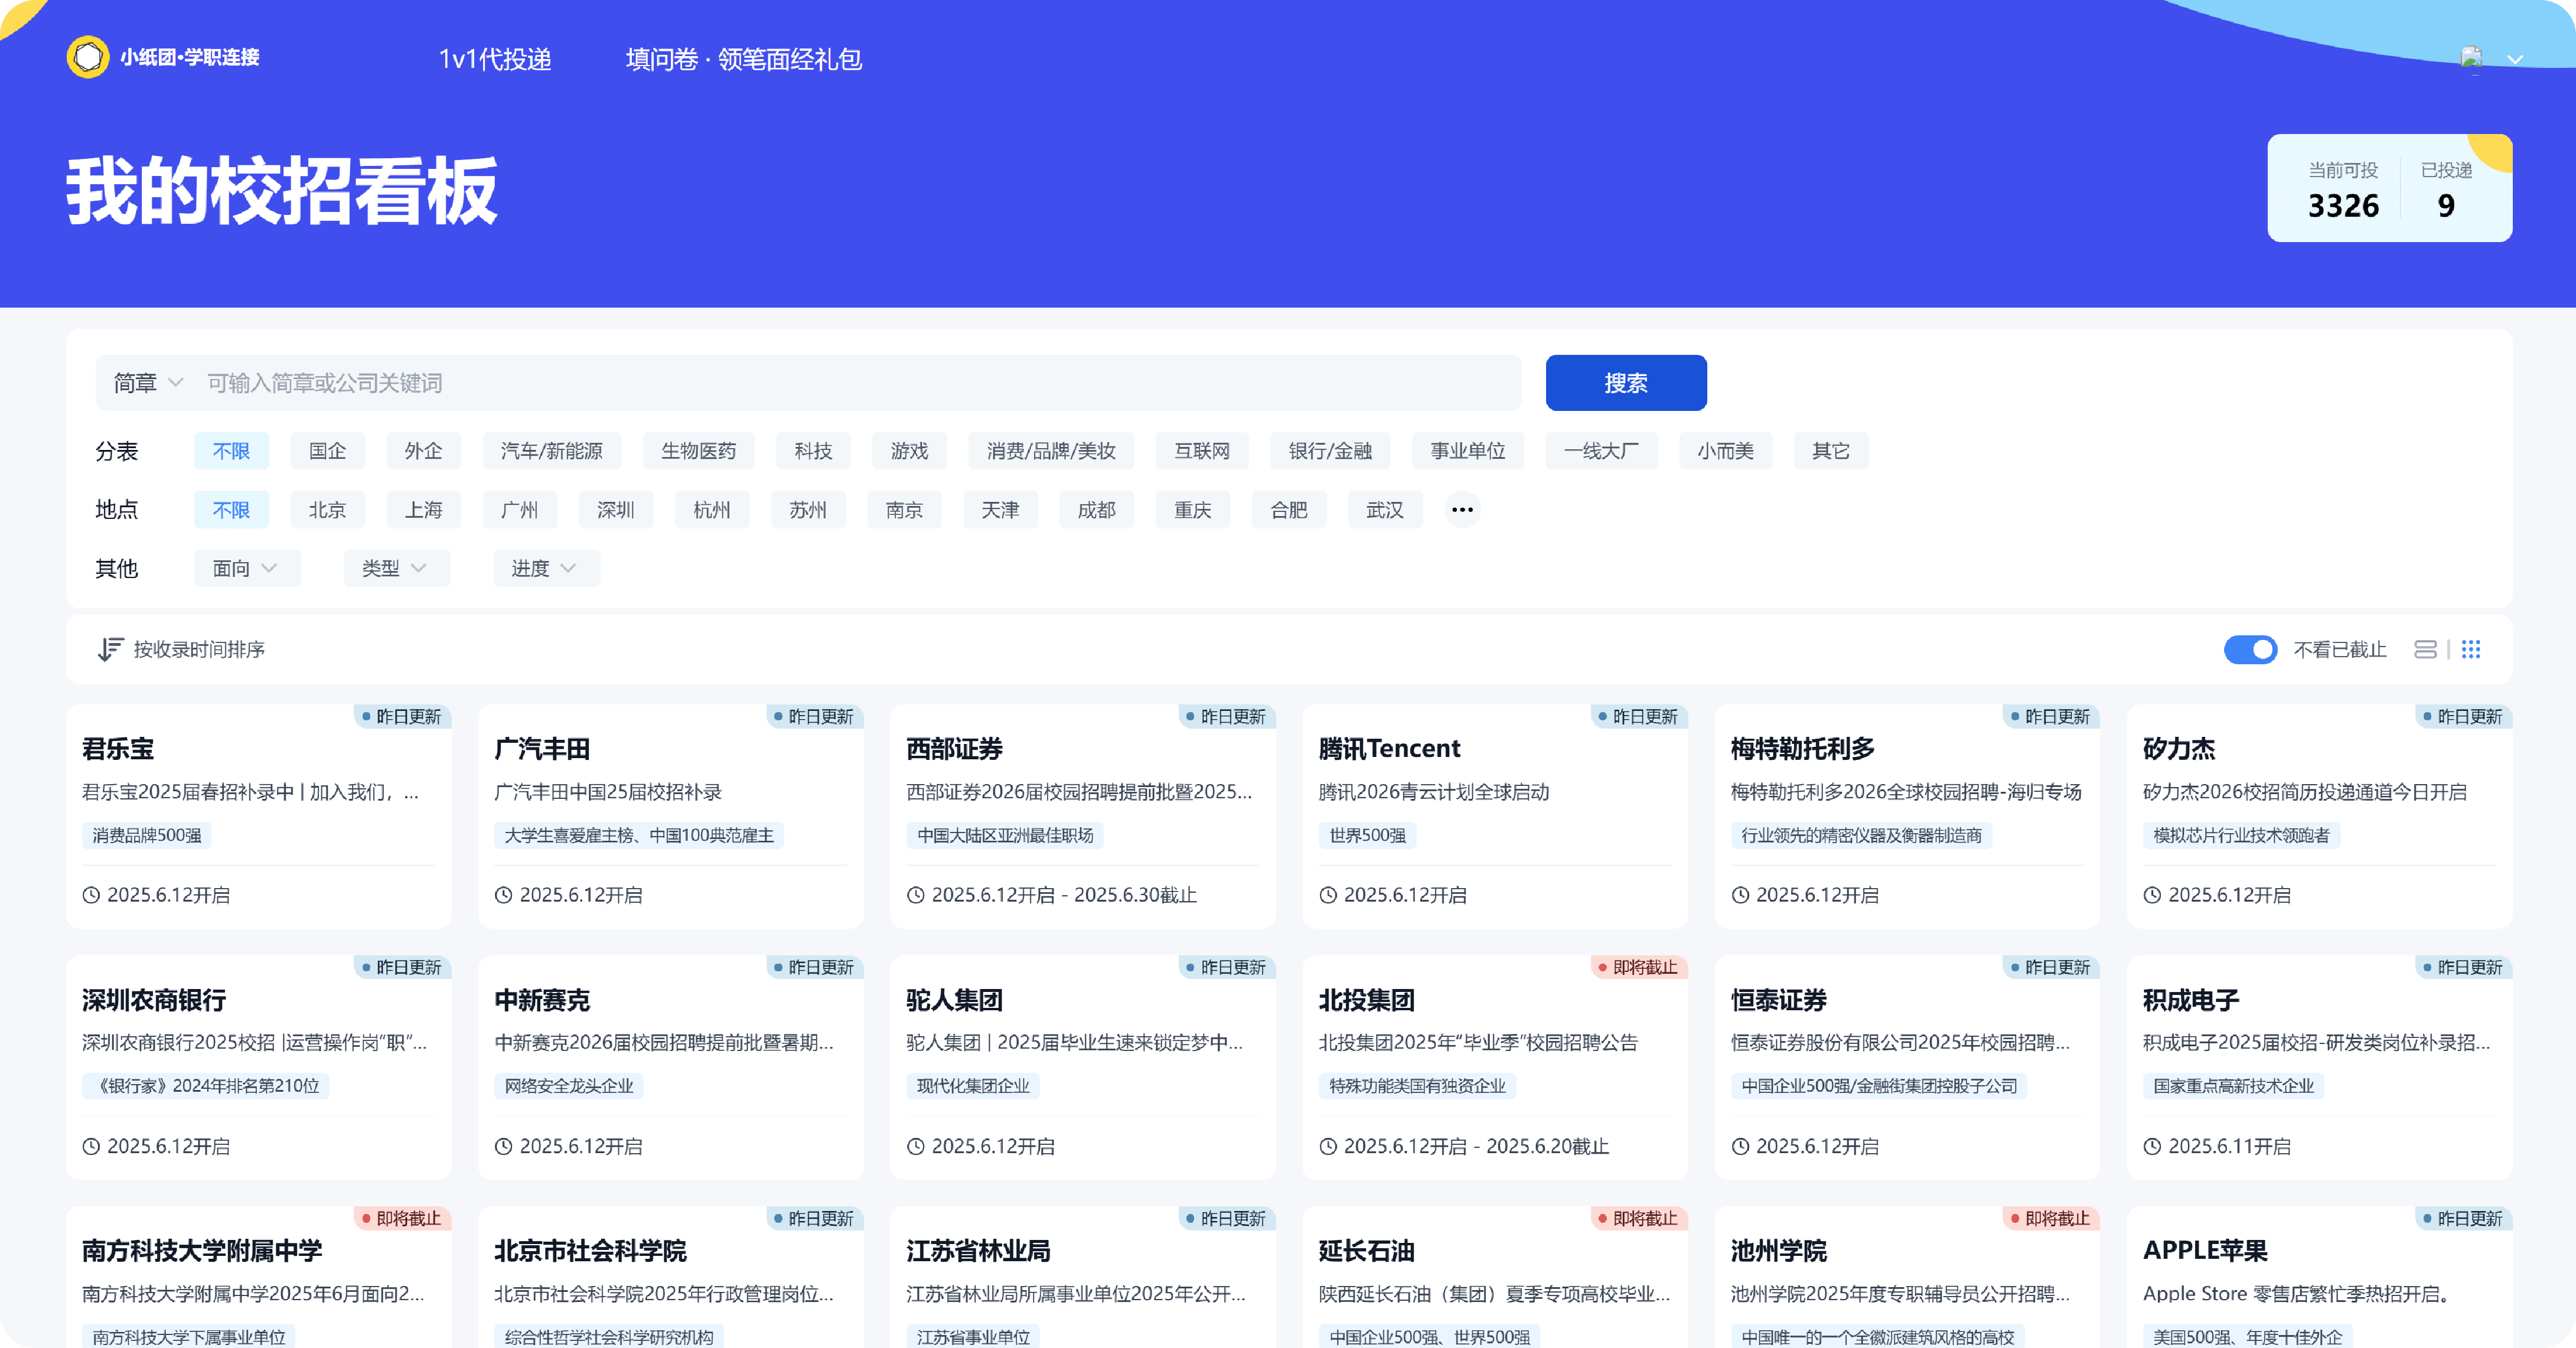
Task: Open the user avatar in the header
Action: (x=2471, y=59)
